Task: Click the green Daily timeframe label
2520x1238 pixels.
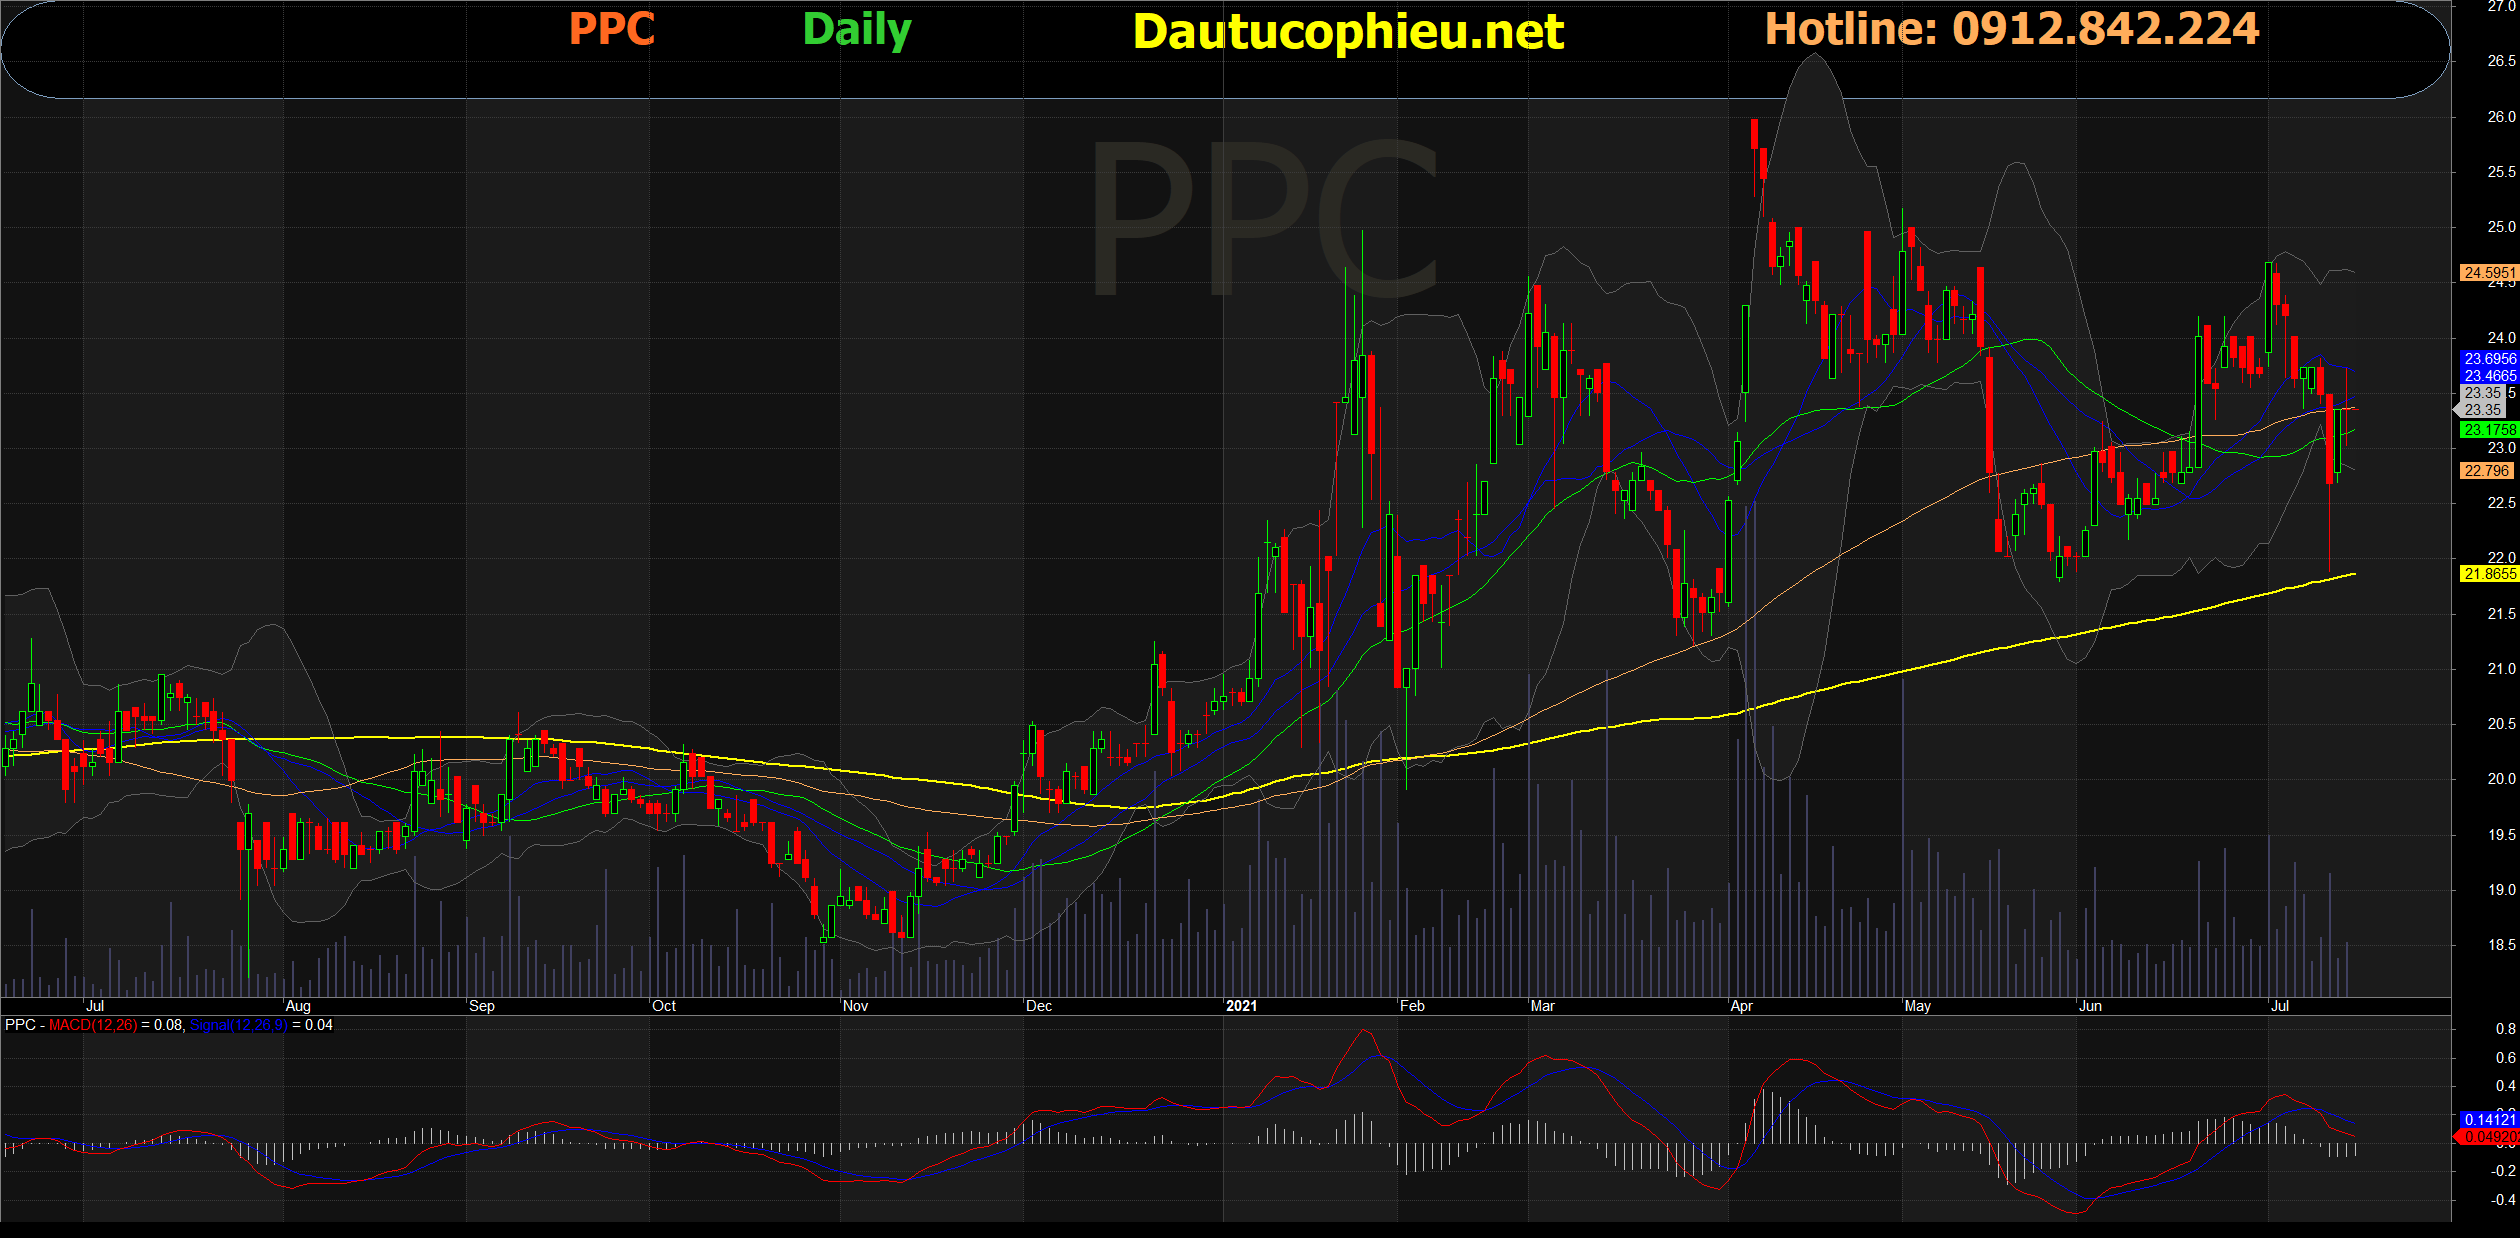Action: pyautogui.click(x=856, y=30)
